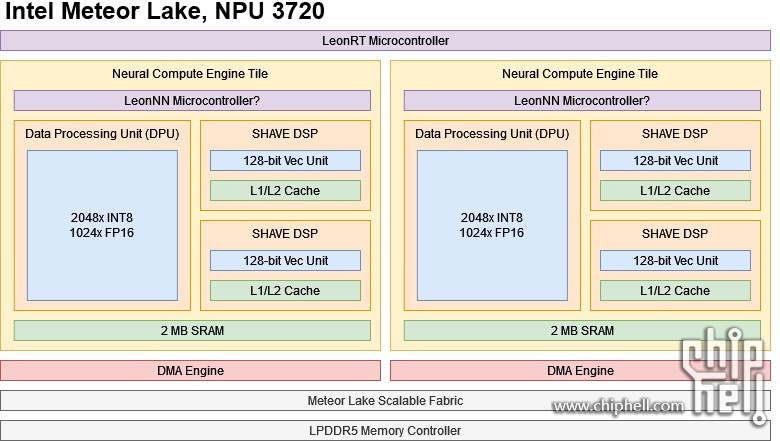Click the Meteor Lake Scalable Fabric block

point(386,401)
